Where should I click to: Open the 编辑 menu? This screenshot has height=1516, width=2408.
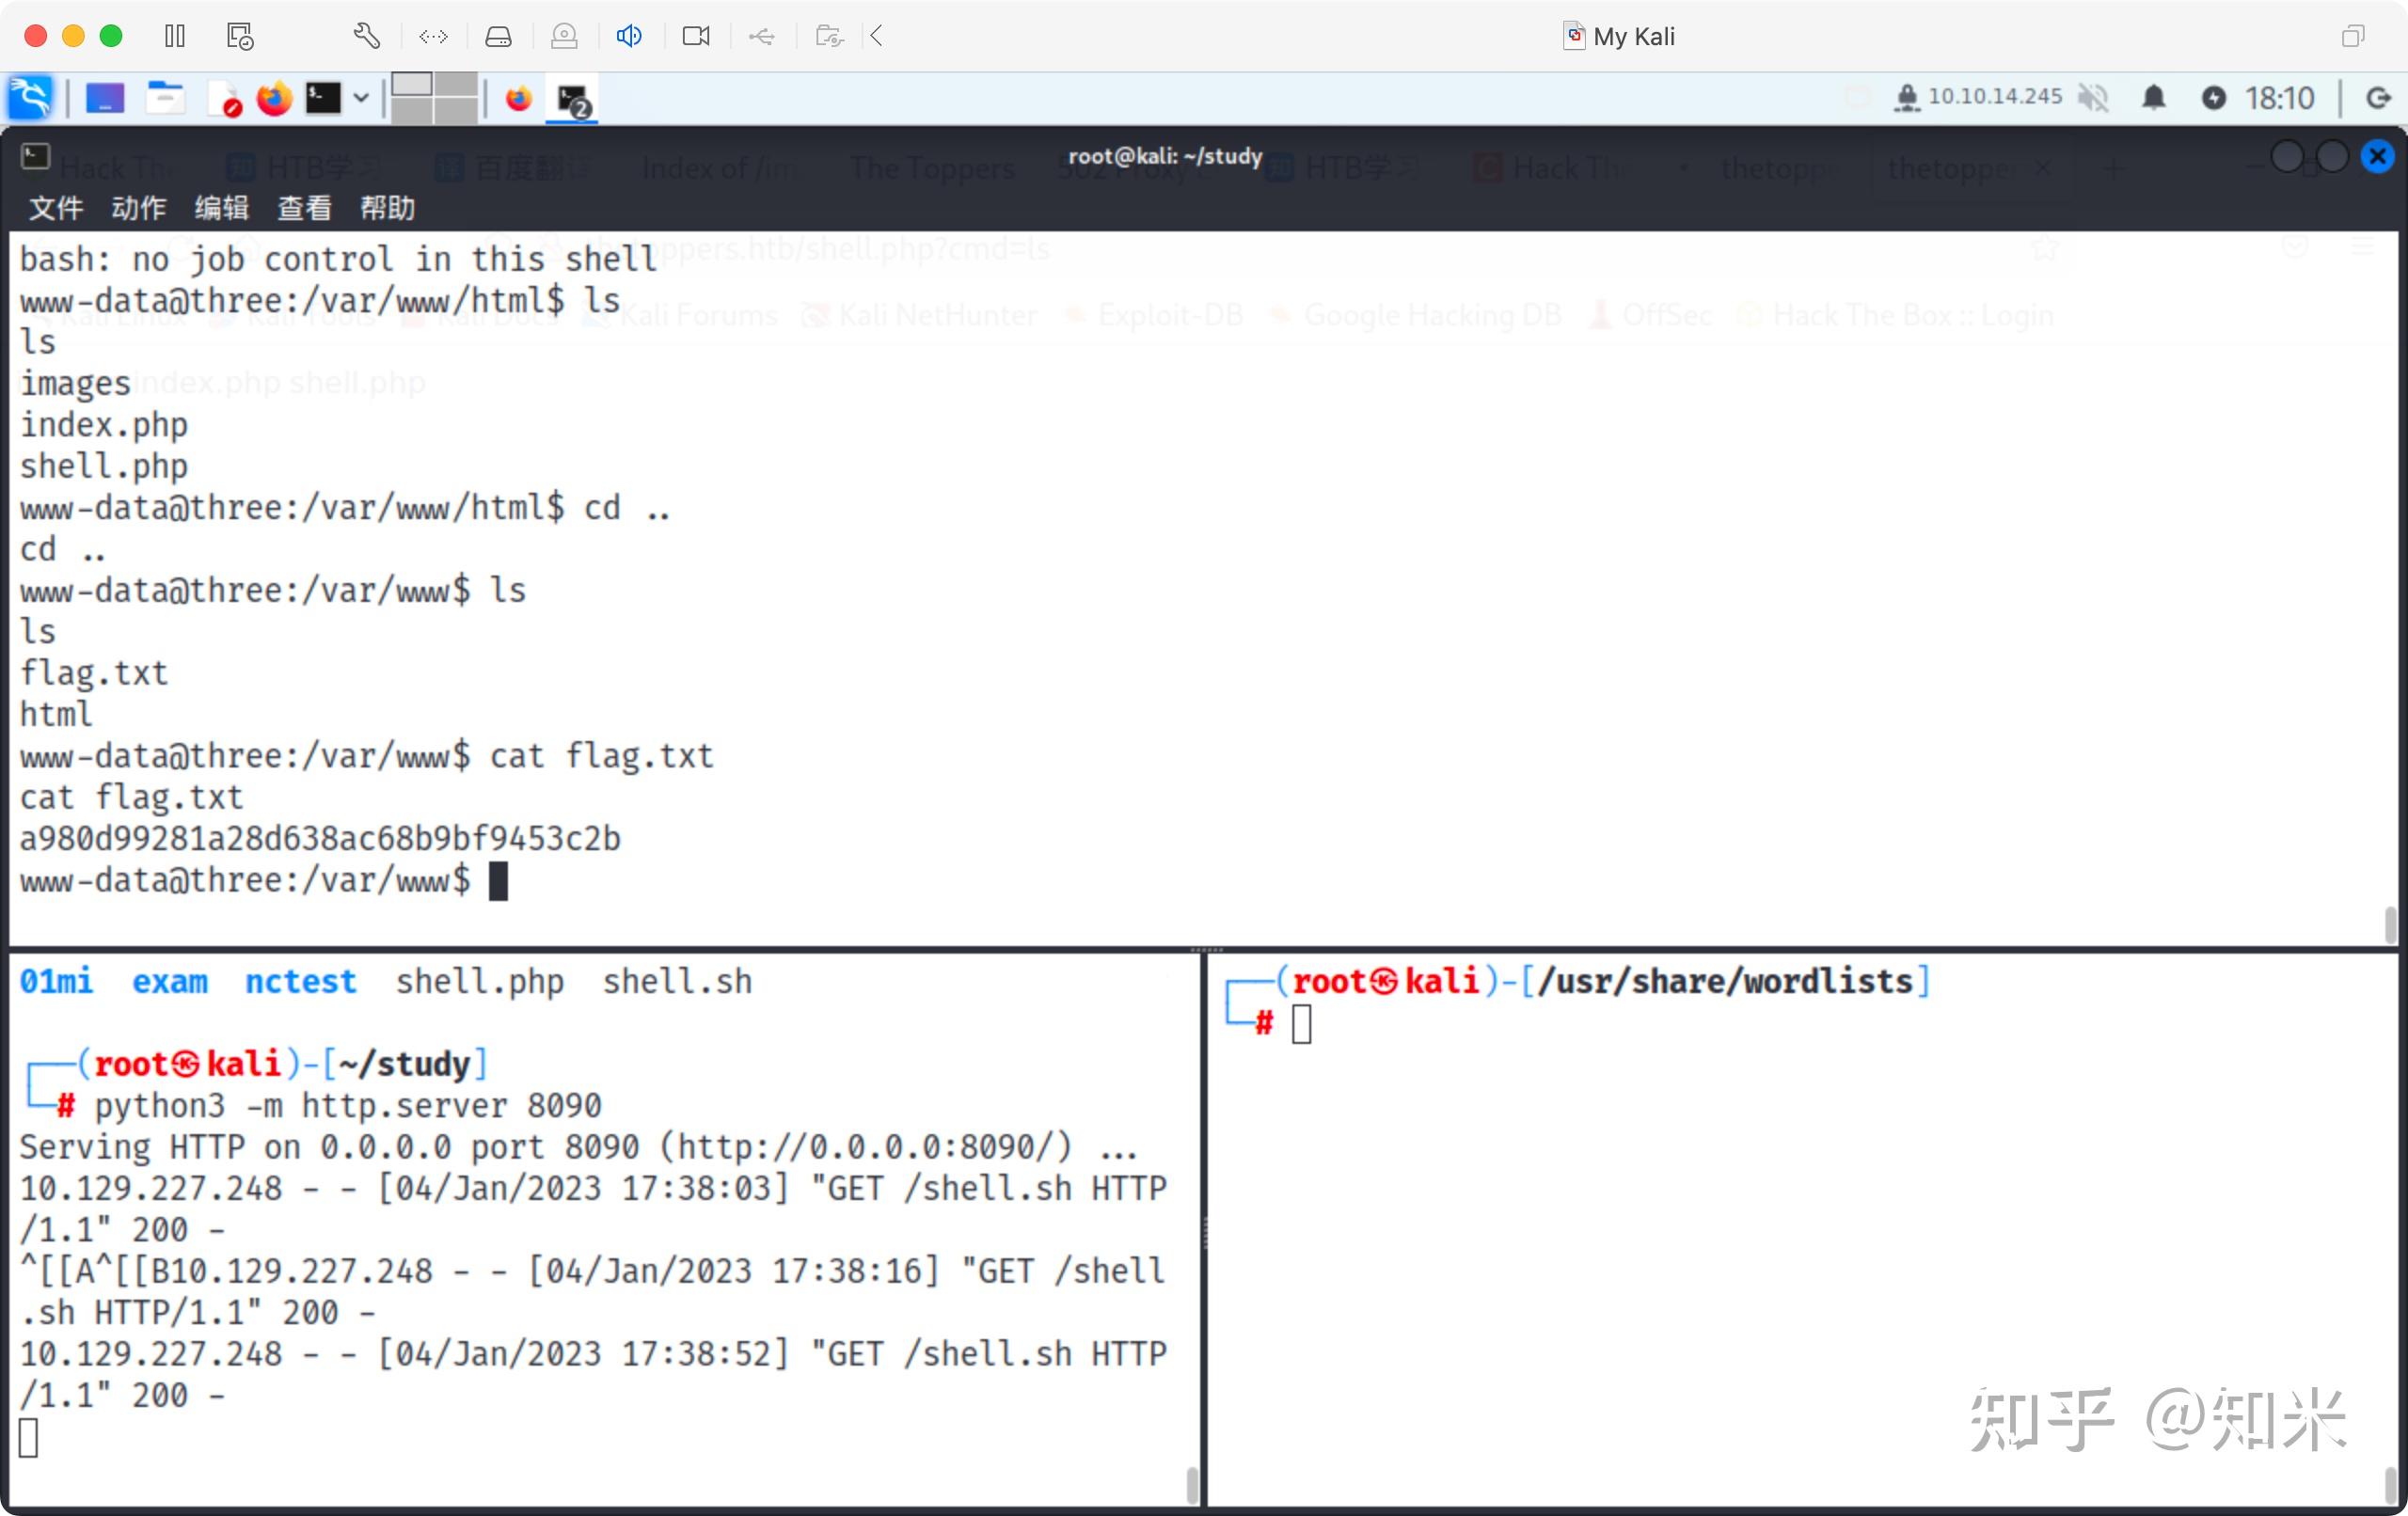tap(221, 208)
